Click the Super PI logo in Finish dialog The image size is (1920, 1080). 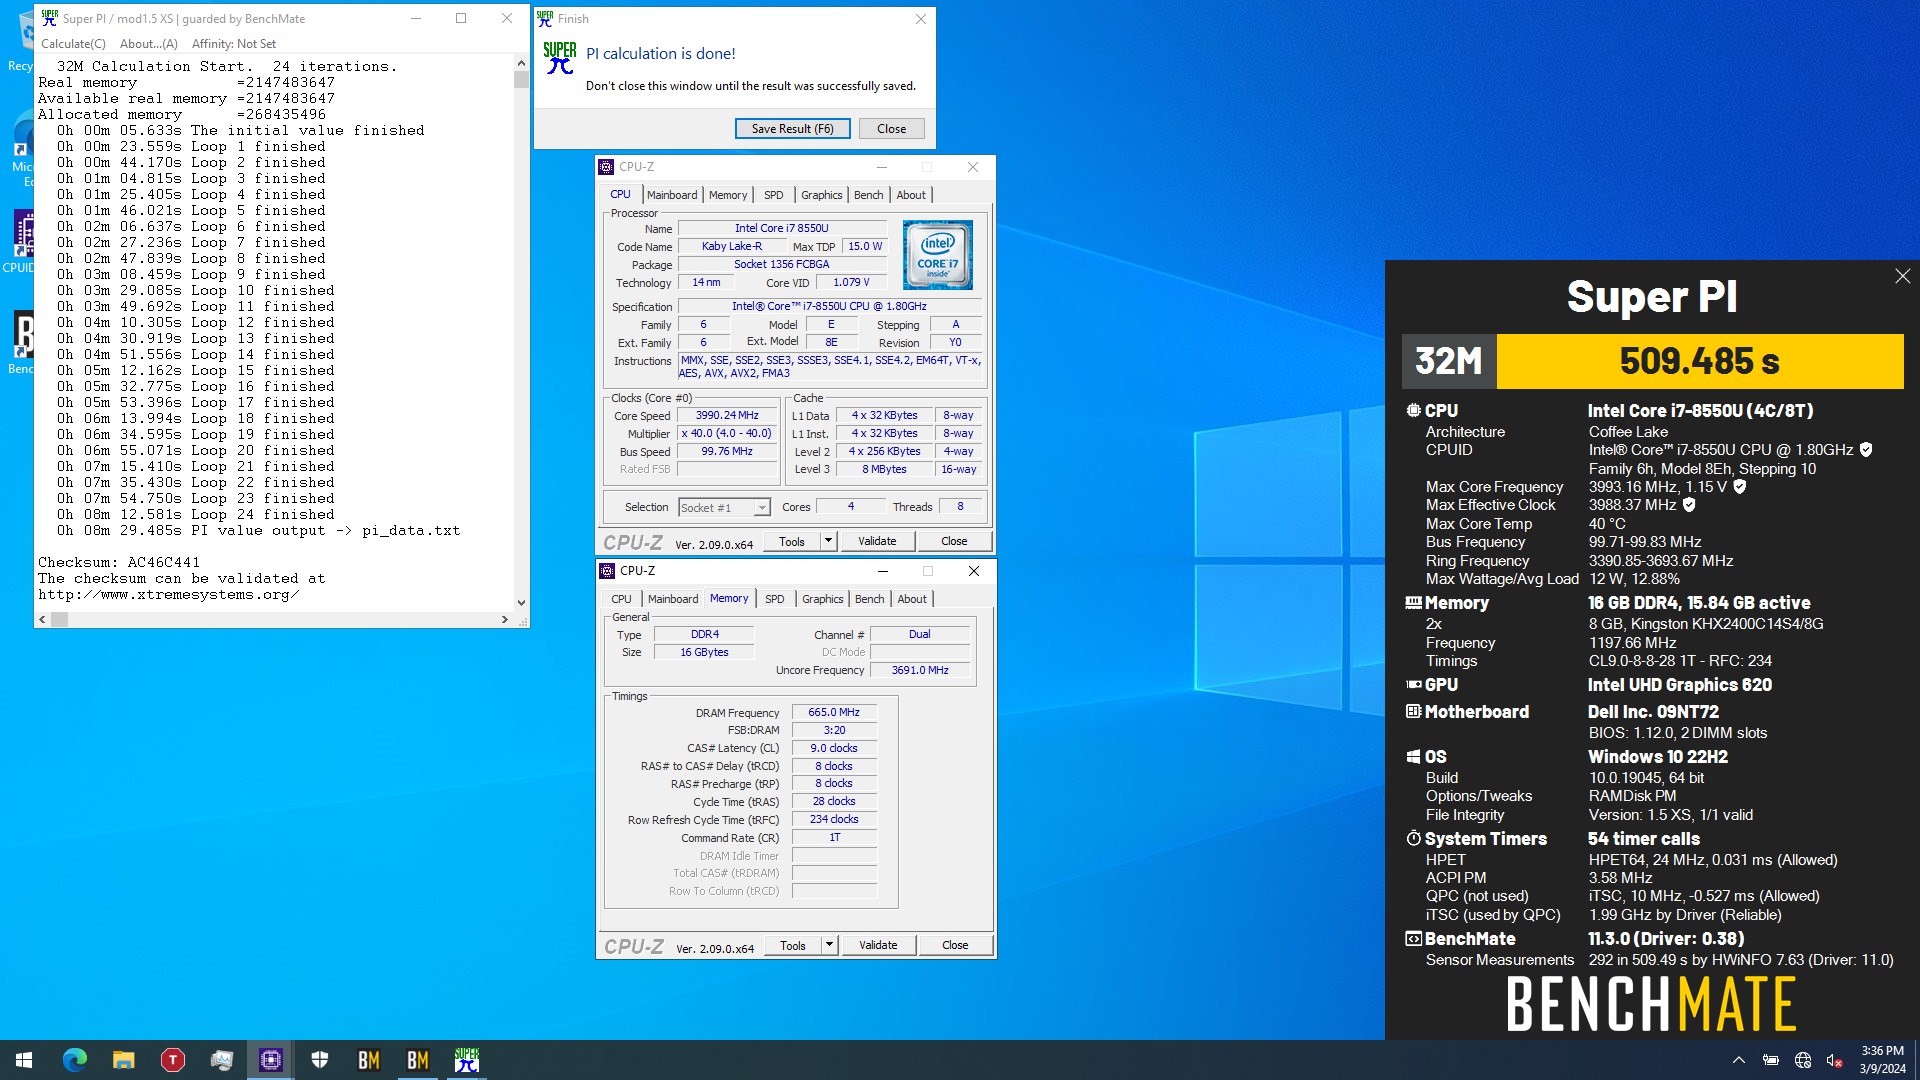coord(560,58)
